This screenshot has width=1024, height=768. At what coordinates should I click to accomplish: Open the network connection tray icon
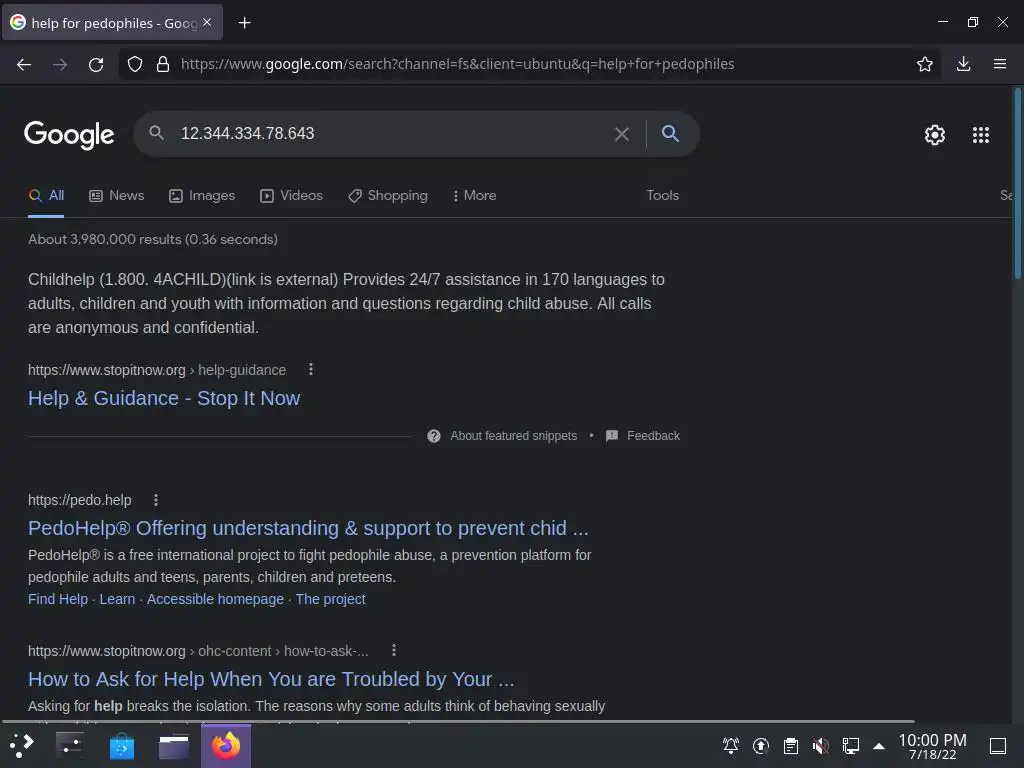coord(850,745)
